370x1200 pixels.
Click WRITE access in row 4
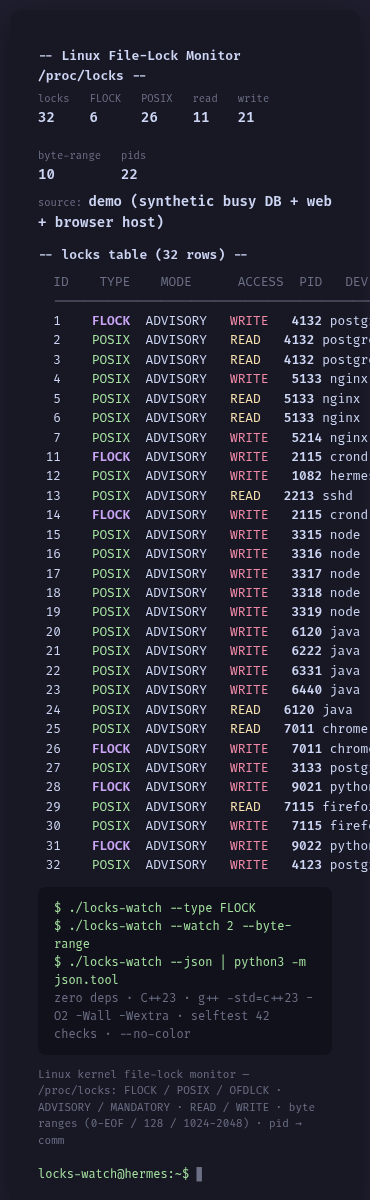pos(249,379)
